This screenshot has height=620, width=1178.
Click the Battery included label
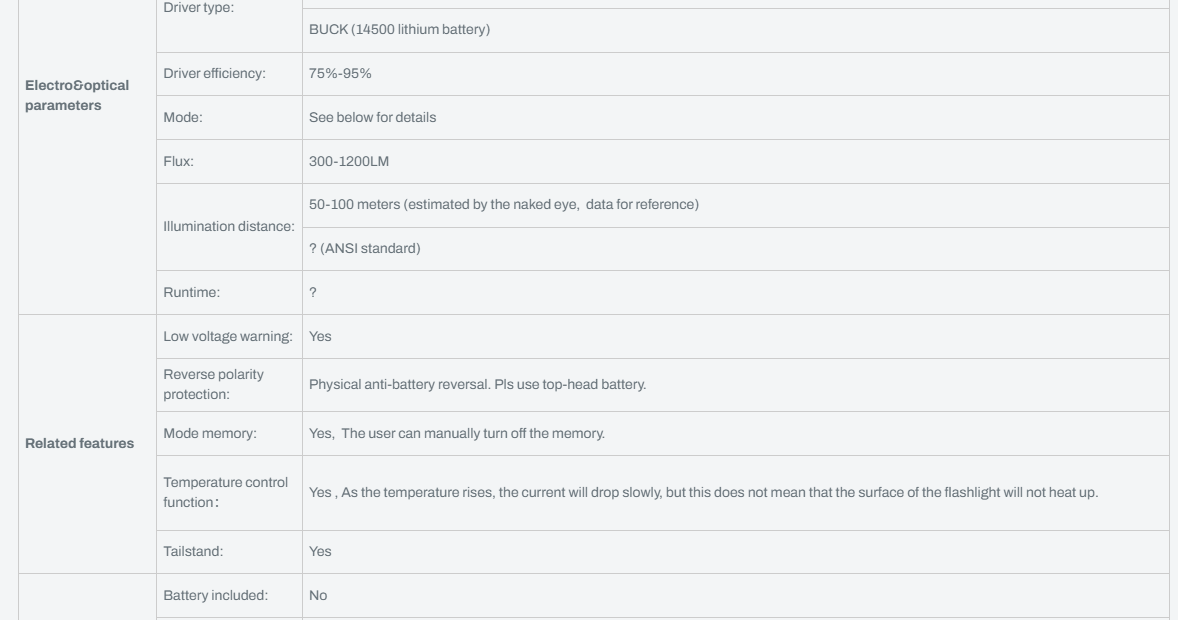(x=216, y=596)
